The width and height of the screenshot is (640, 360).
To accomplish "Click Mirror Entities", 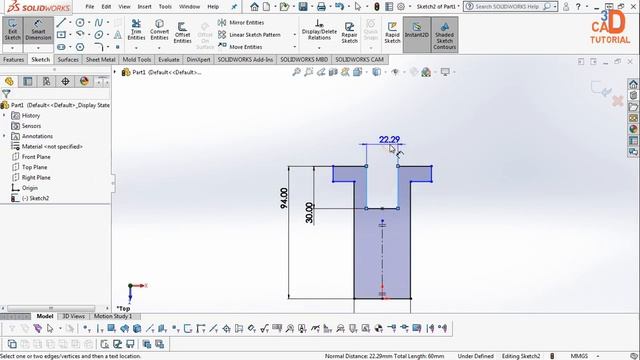I will tap(241, 22).
